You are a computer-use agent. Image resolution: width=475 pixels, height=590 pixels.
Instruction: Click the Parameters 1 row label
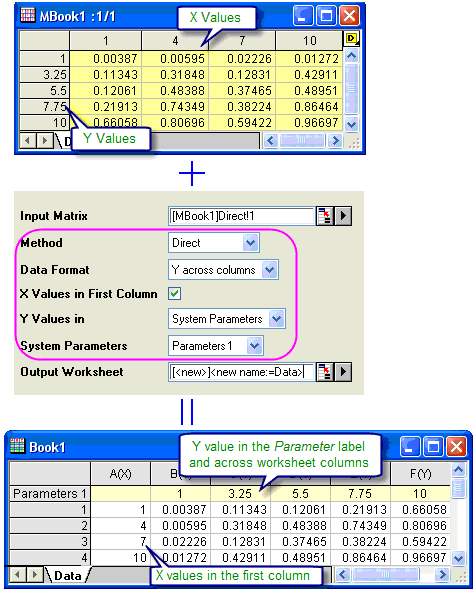point(50,493)
